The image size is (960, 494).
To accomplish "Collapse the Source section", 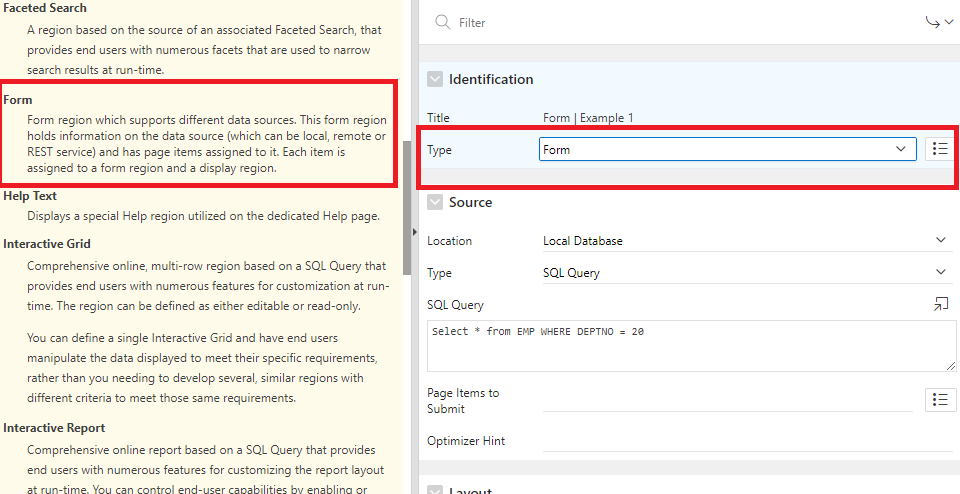I will [x=435, y=202].
